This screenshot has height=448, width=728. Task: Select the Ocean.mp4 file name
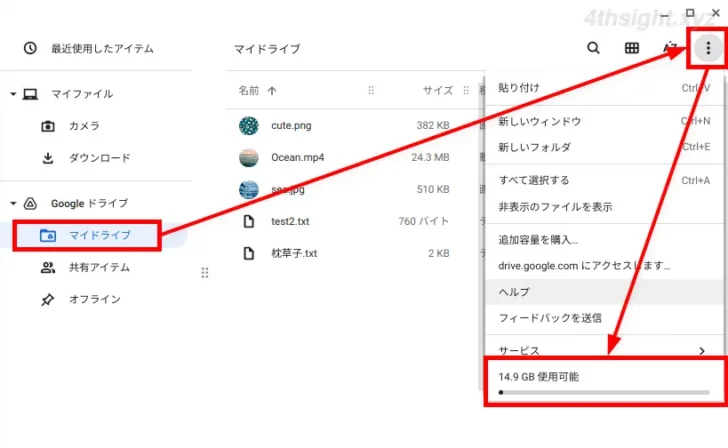tap(298, 157)
